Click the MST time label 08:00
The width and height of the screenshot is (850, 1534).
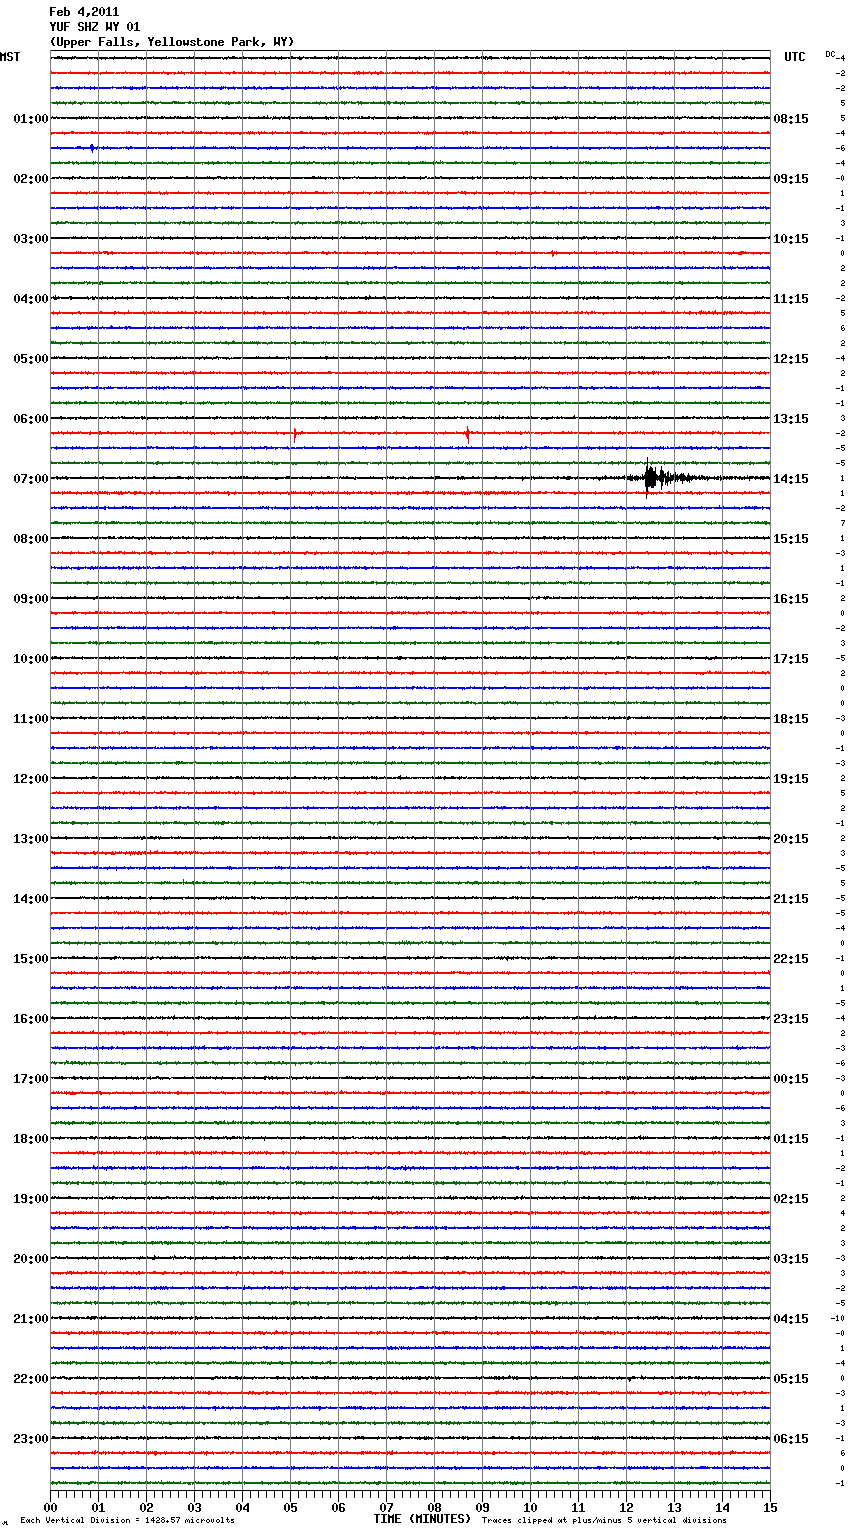point(31,539)
